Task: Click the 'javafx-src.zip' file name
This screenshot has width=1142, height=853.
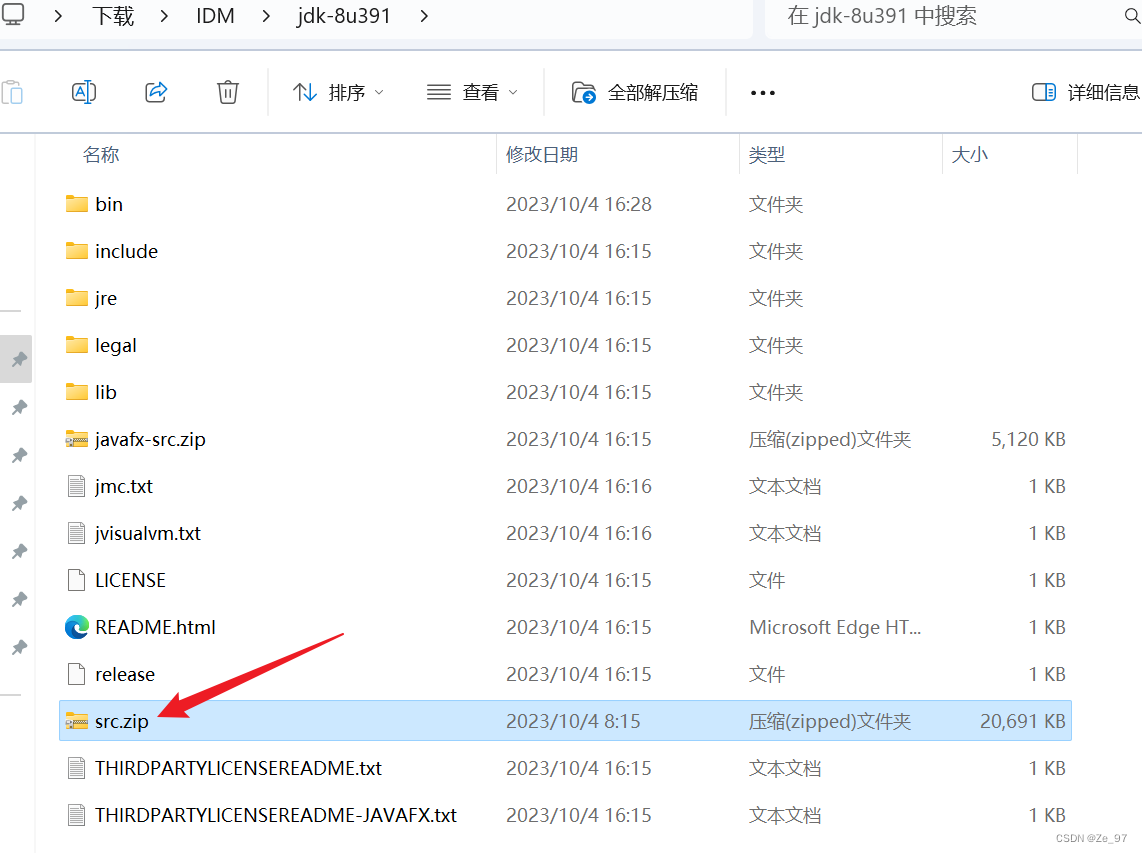Action: pos(150,439)
